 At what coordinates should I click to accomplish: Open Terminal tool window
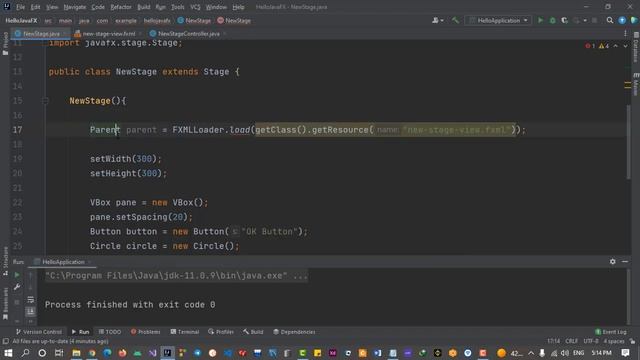tap(184, 332)
